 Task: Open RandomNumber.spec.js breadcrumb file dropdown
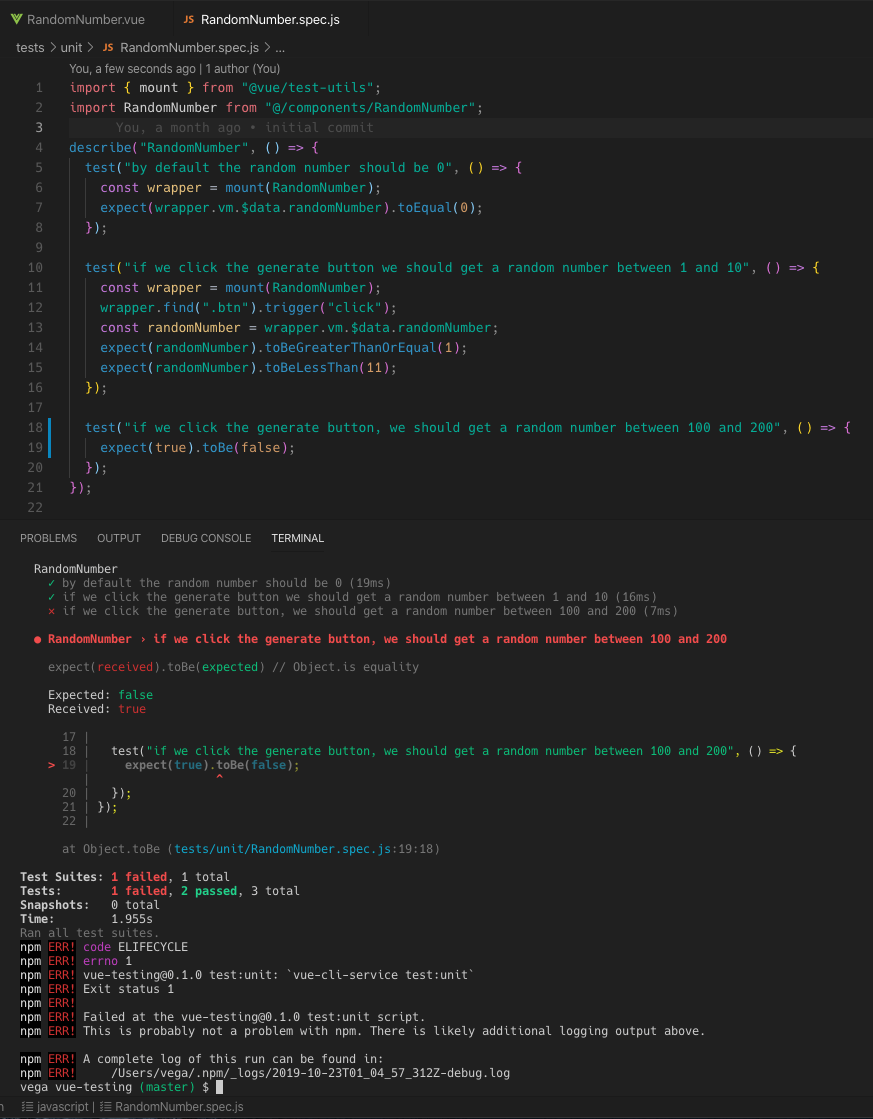[192, 47]
